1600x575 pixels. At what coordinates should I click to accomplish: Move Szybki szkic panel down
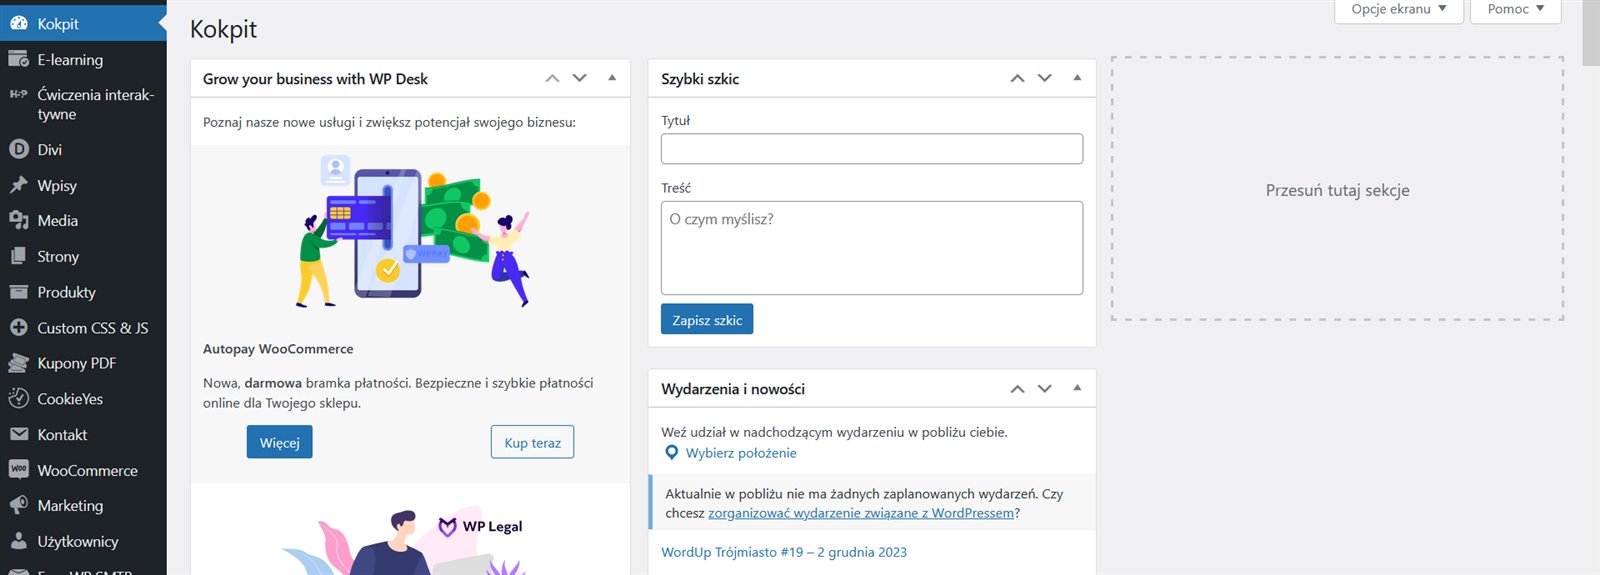click(x=1045, y=78)
